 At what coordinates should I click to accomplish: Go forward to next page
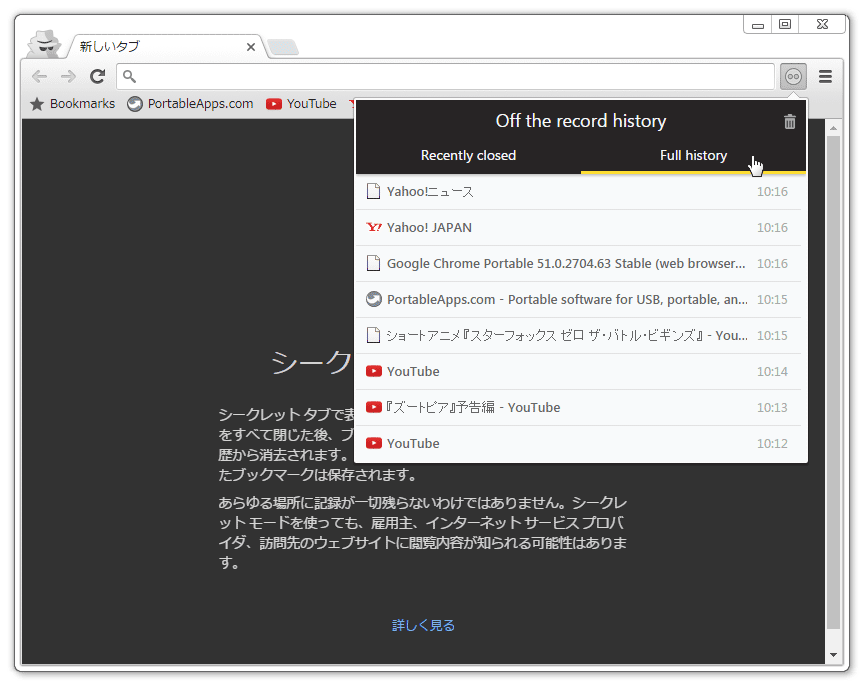68,77
